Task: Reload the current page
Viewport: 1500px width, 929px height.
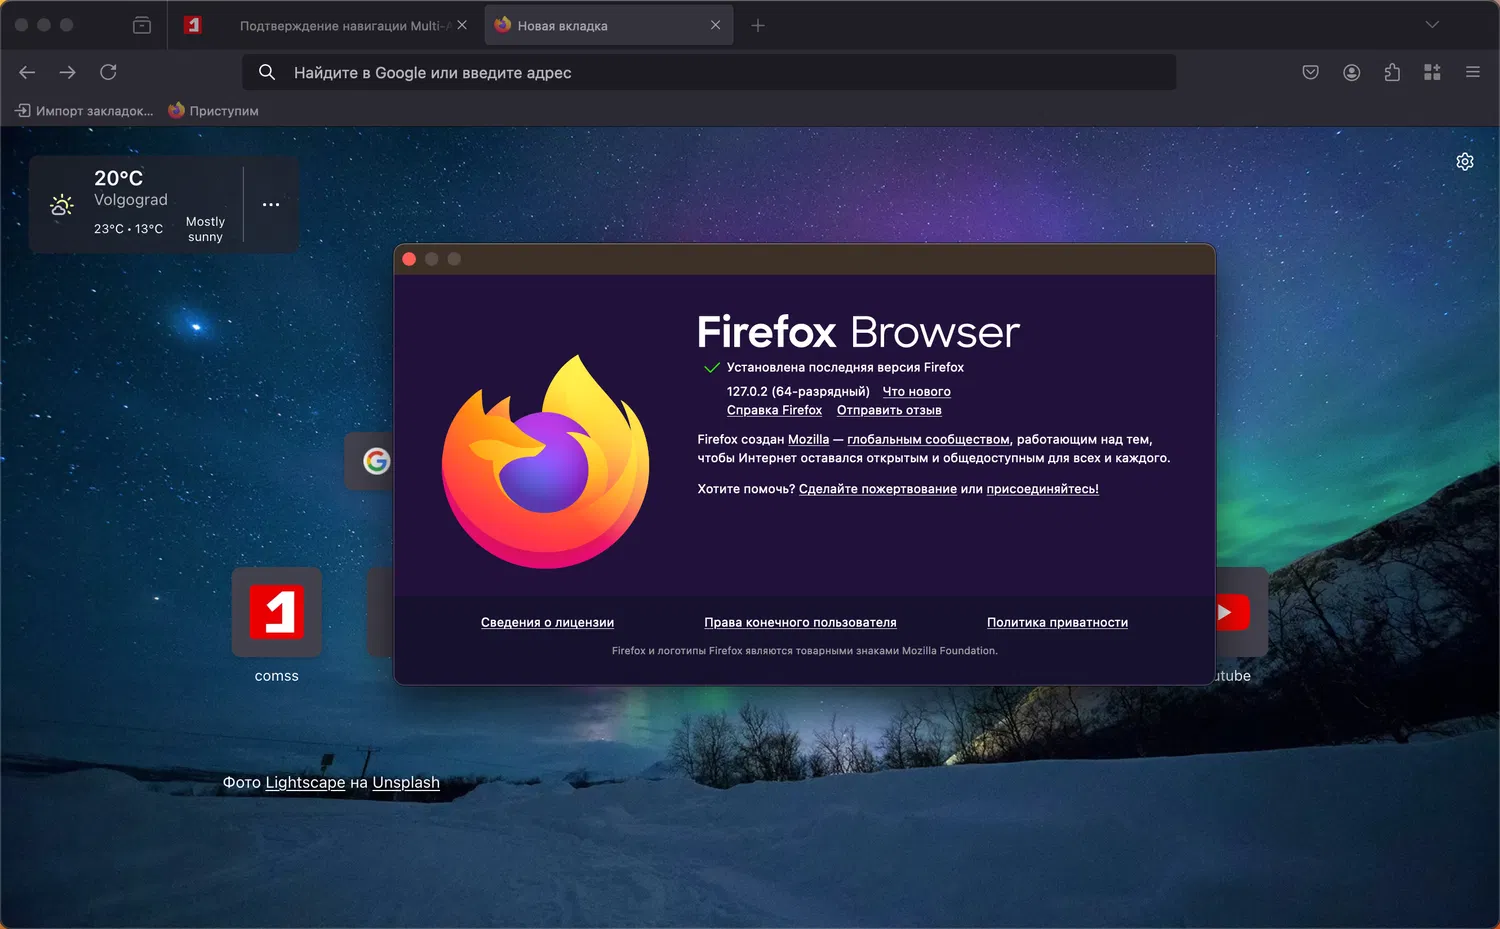Action: tap(108, 72)
